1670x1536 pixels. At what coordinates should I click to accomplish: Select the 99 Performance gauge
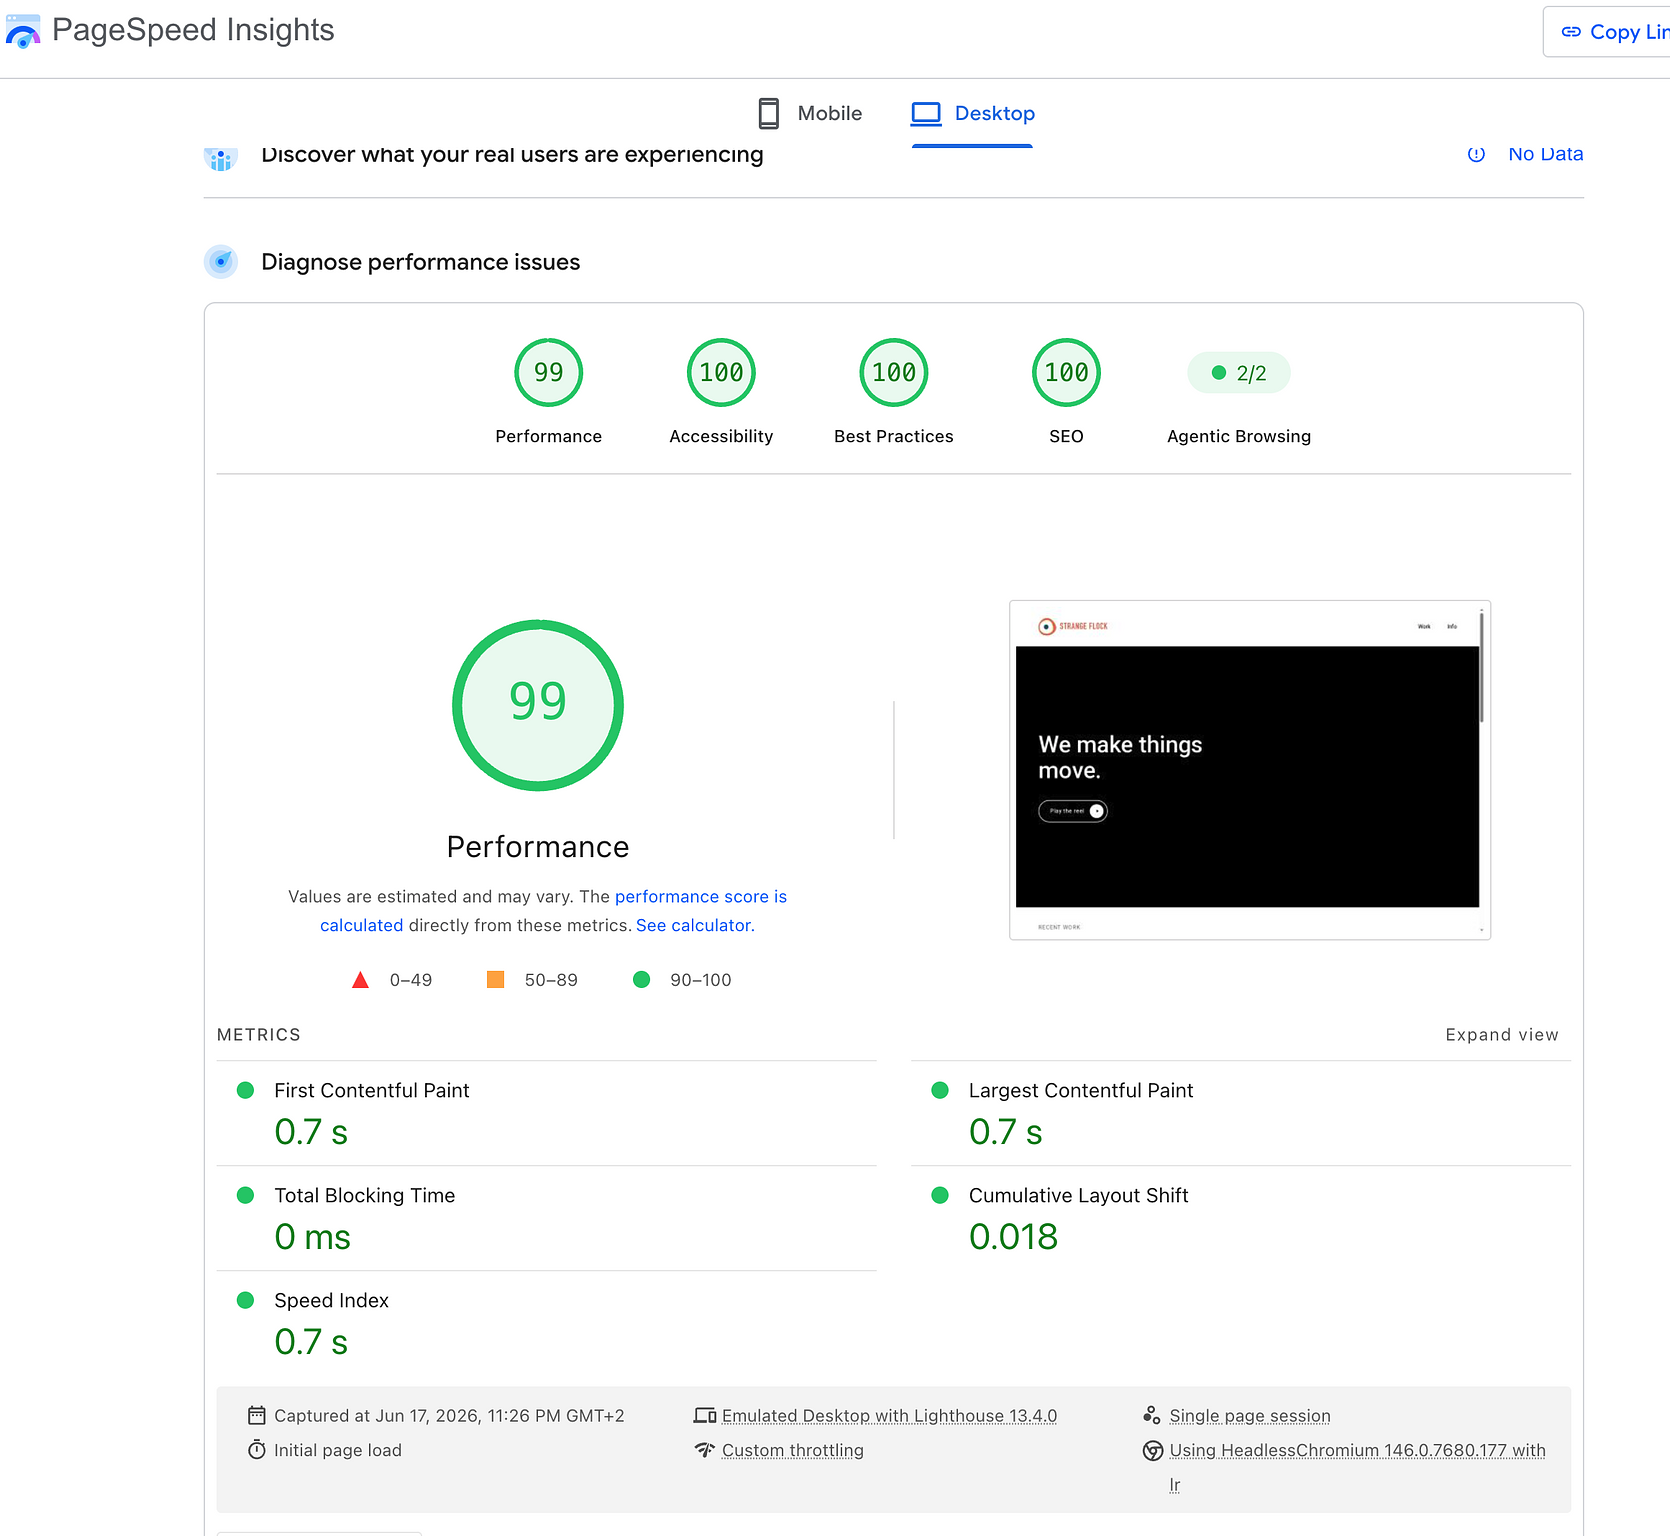(548, 373)
